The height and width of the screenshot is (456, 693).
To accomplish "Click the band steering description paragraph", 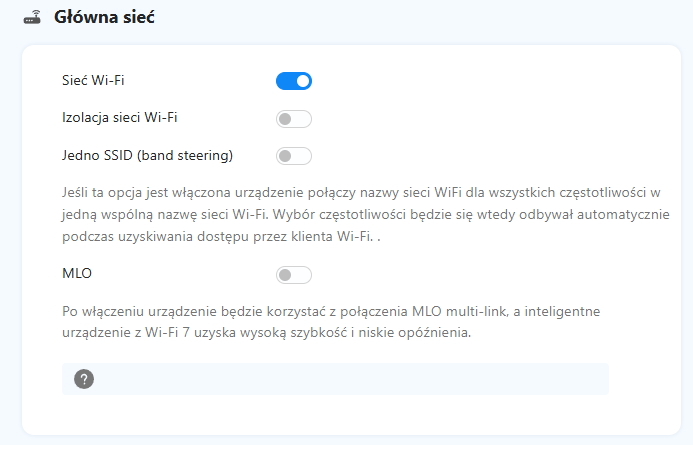I will pyautogui.click(x=366, y=215).
